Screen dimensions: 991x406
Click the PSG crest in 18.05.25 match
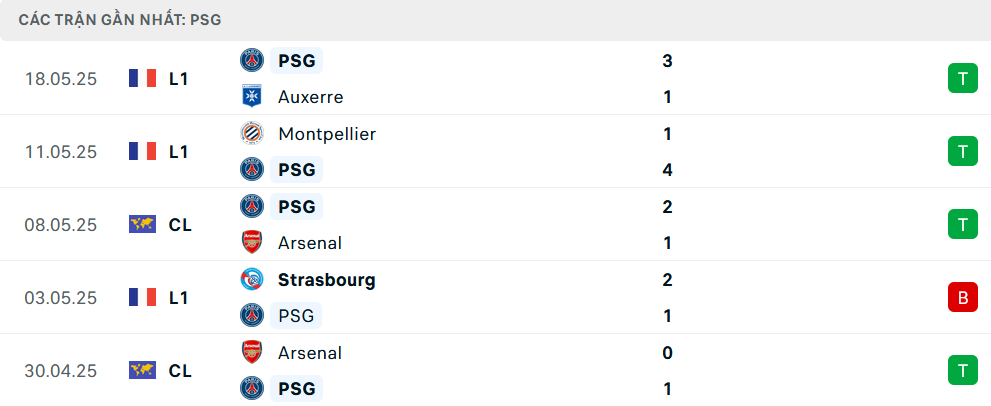click(252, 61)
